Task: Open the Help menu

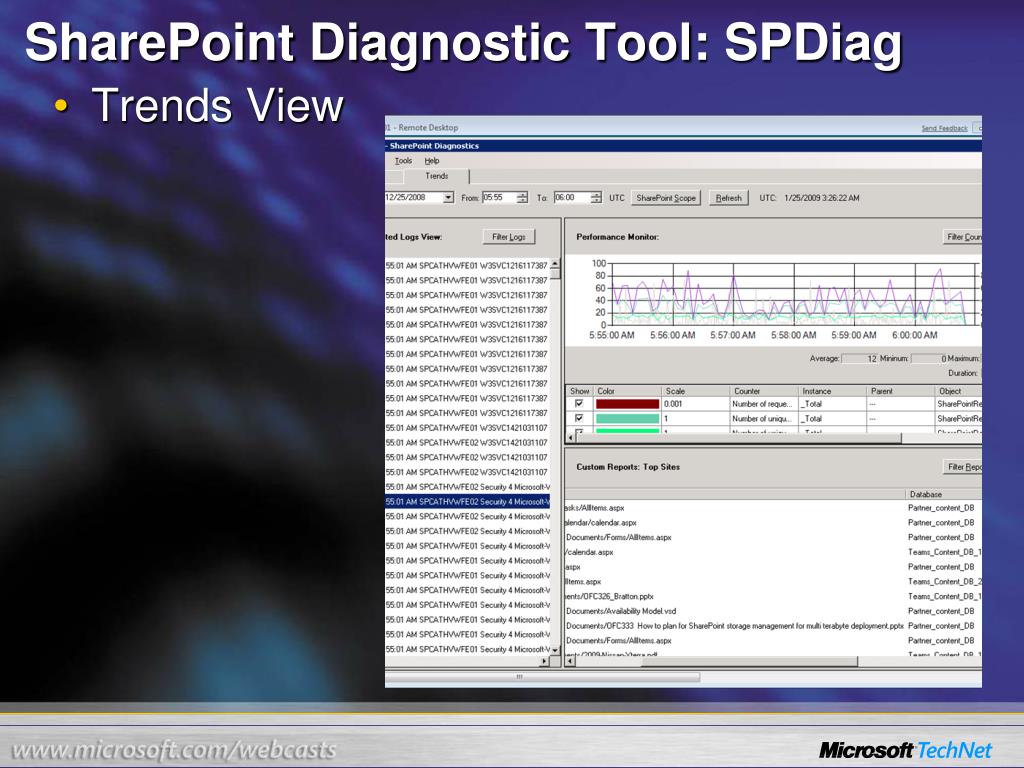Action: (432, 161)
